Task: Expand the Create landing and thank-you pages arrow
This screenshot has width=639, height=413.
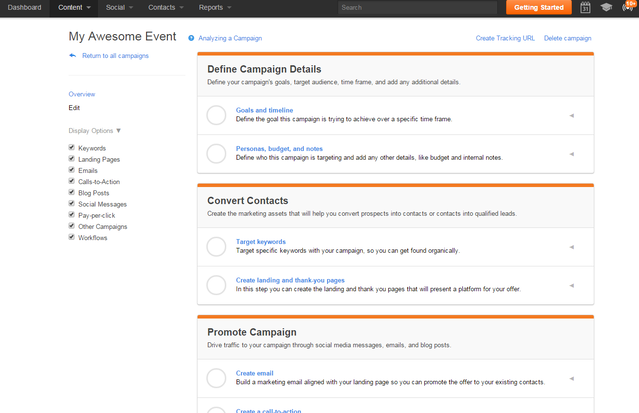Action: tap(571, 285)
